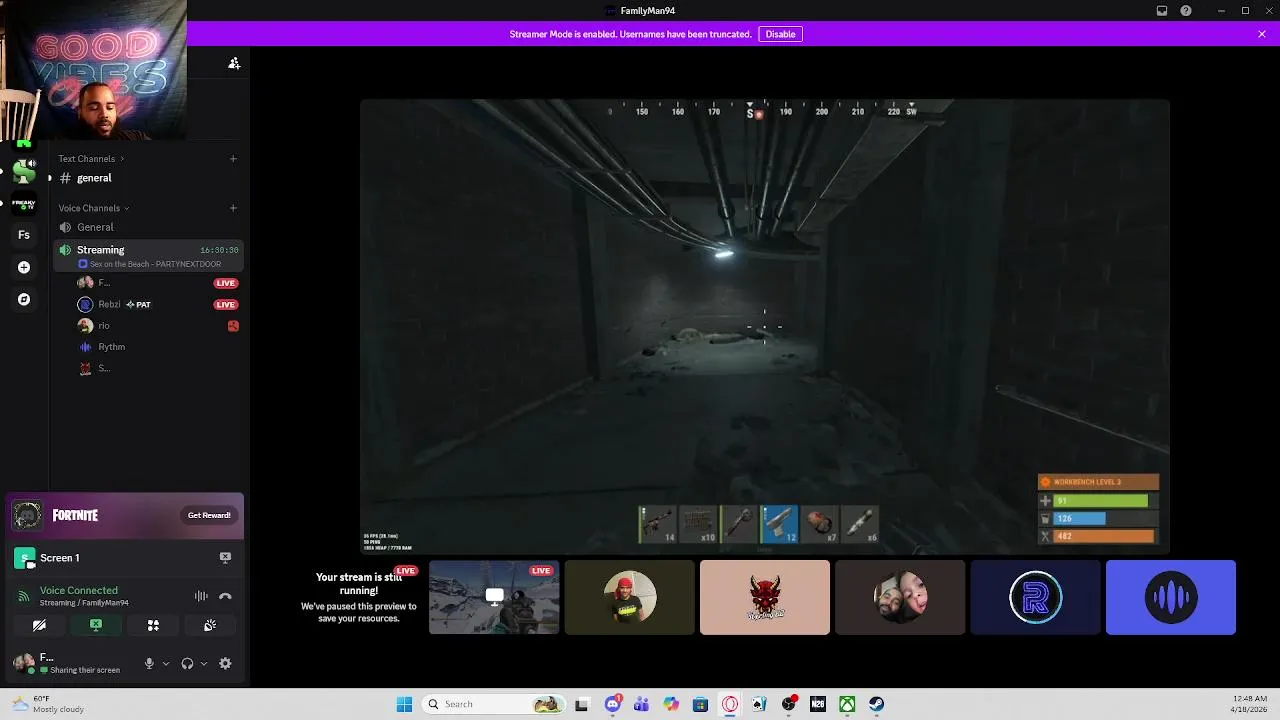The height and width of the screenshot is (720, 1280).
Task: Open Opera browser from the taskbar
Action: pos(730,704)
